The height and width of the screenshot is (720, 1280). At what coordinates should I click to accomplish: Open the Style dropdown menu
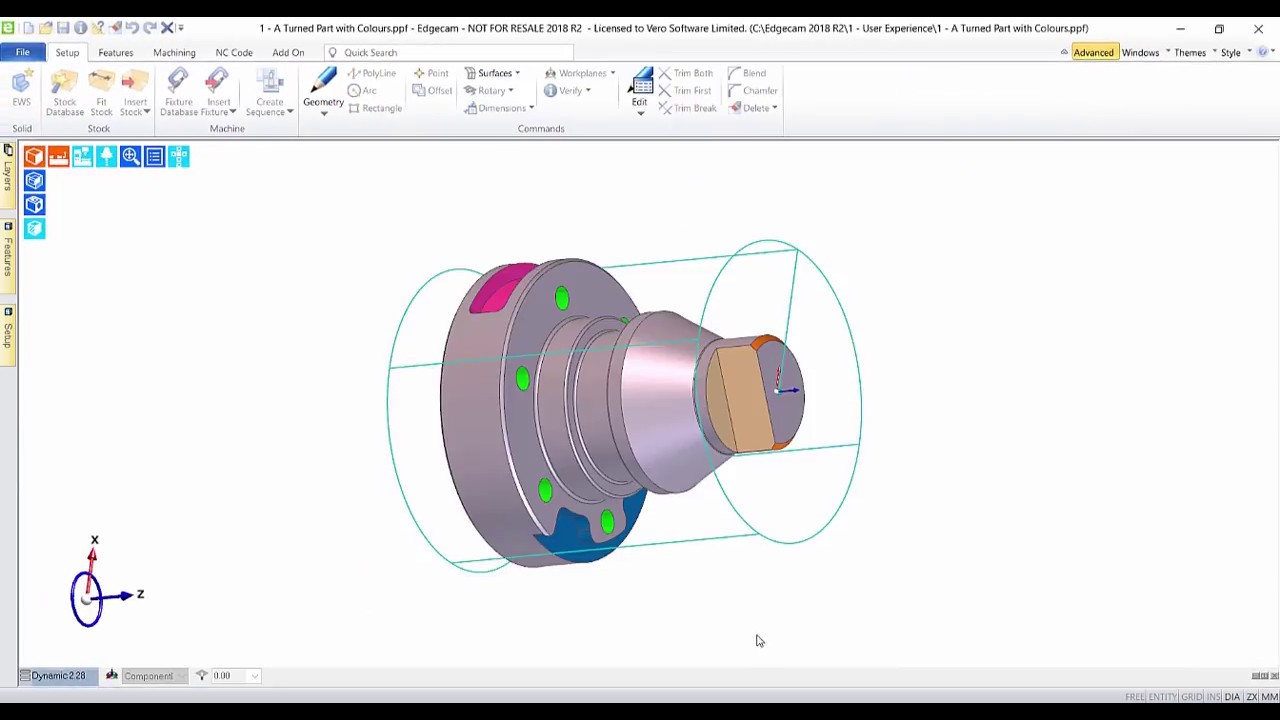point(1236,52)
